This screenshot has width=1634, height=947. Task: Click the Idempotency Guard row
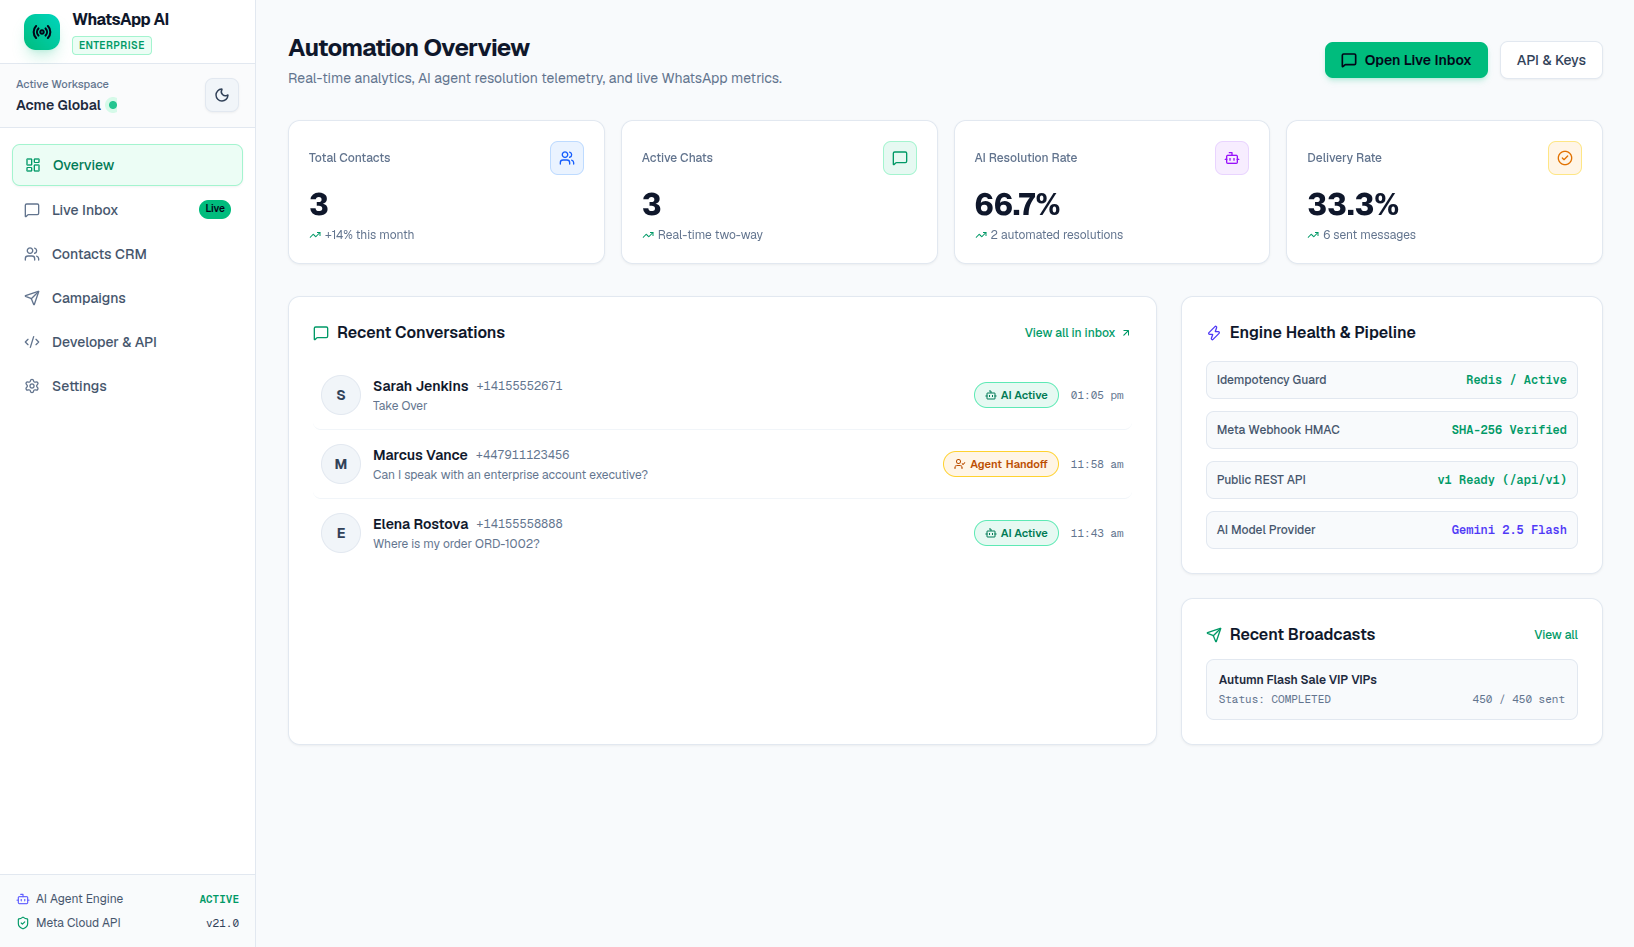[1392, 380]
